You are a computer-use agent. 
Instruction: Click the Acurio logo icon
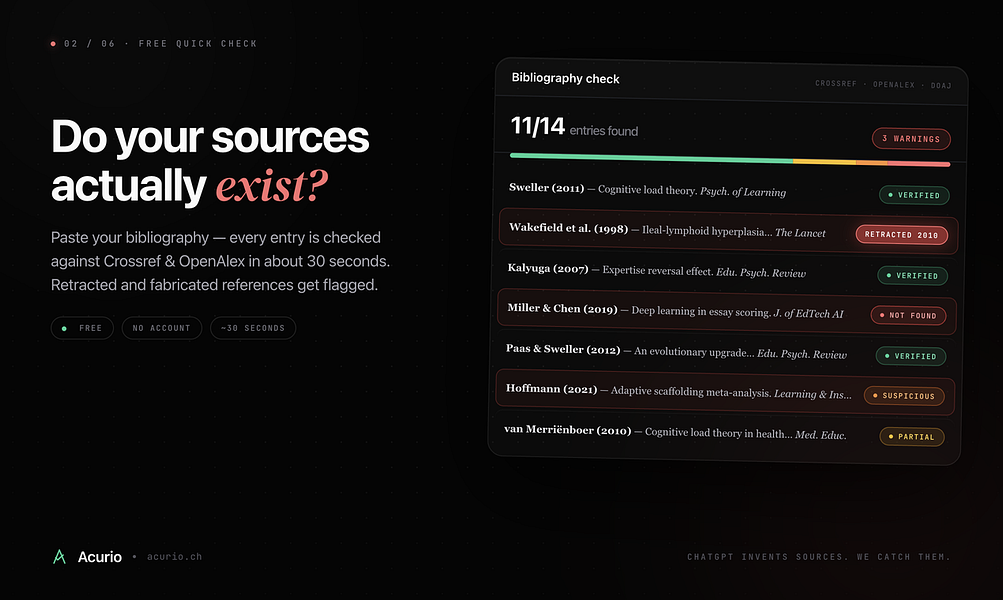(x=59, y=557)
